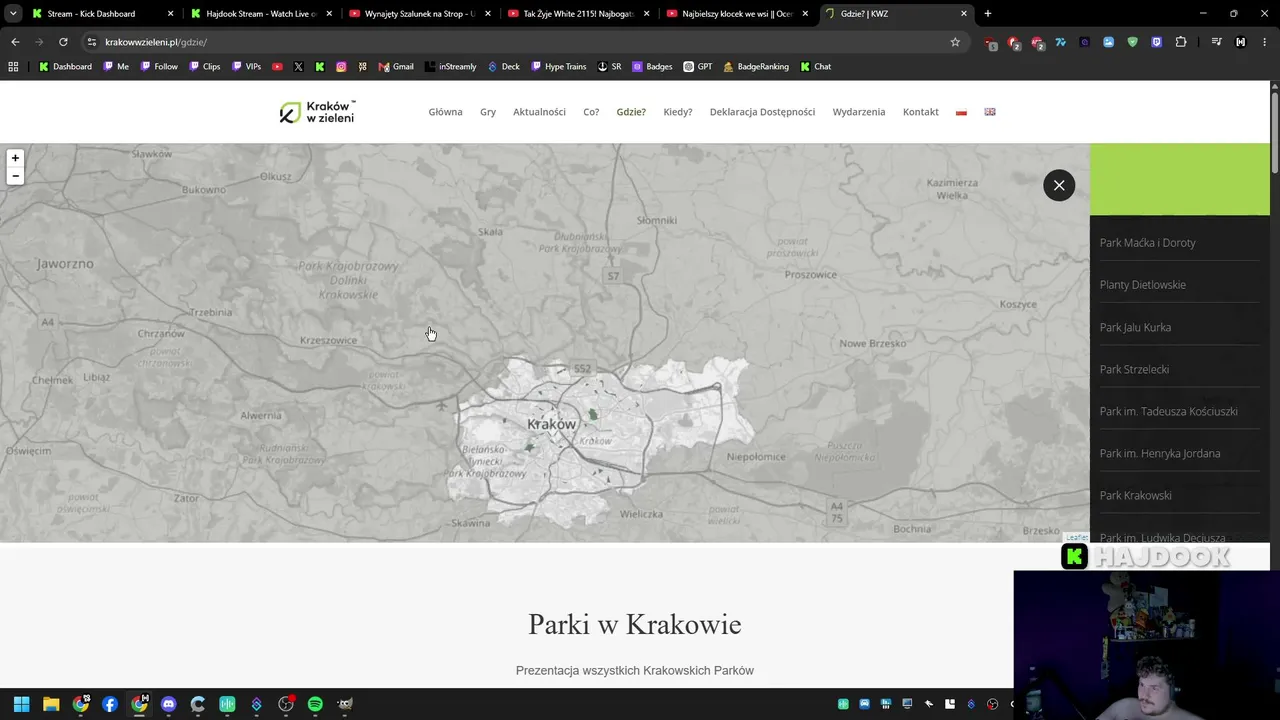The height and width of the screenshot is (720, 1280).
Task: Open the Gry menu item
Action: coord(488,112)
